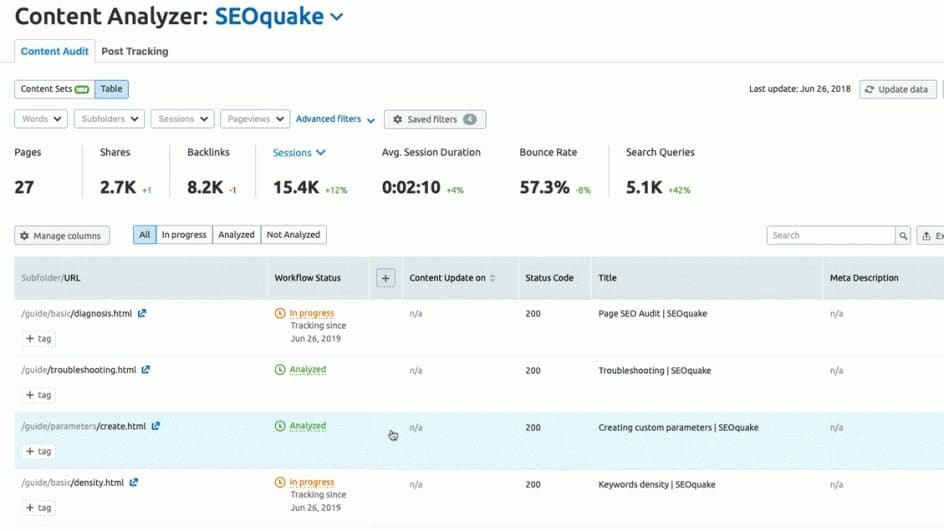Click Analyzed status for create.html

click(x=308, y=426)
